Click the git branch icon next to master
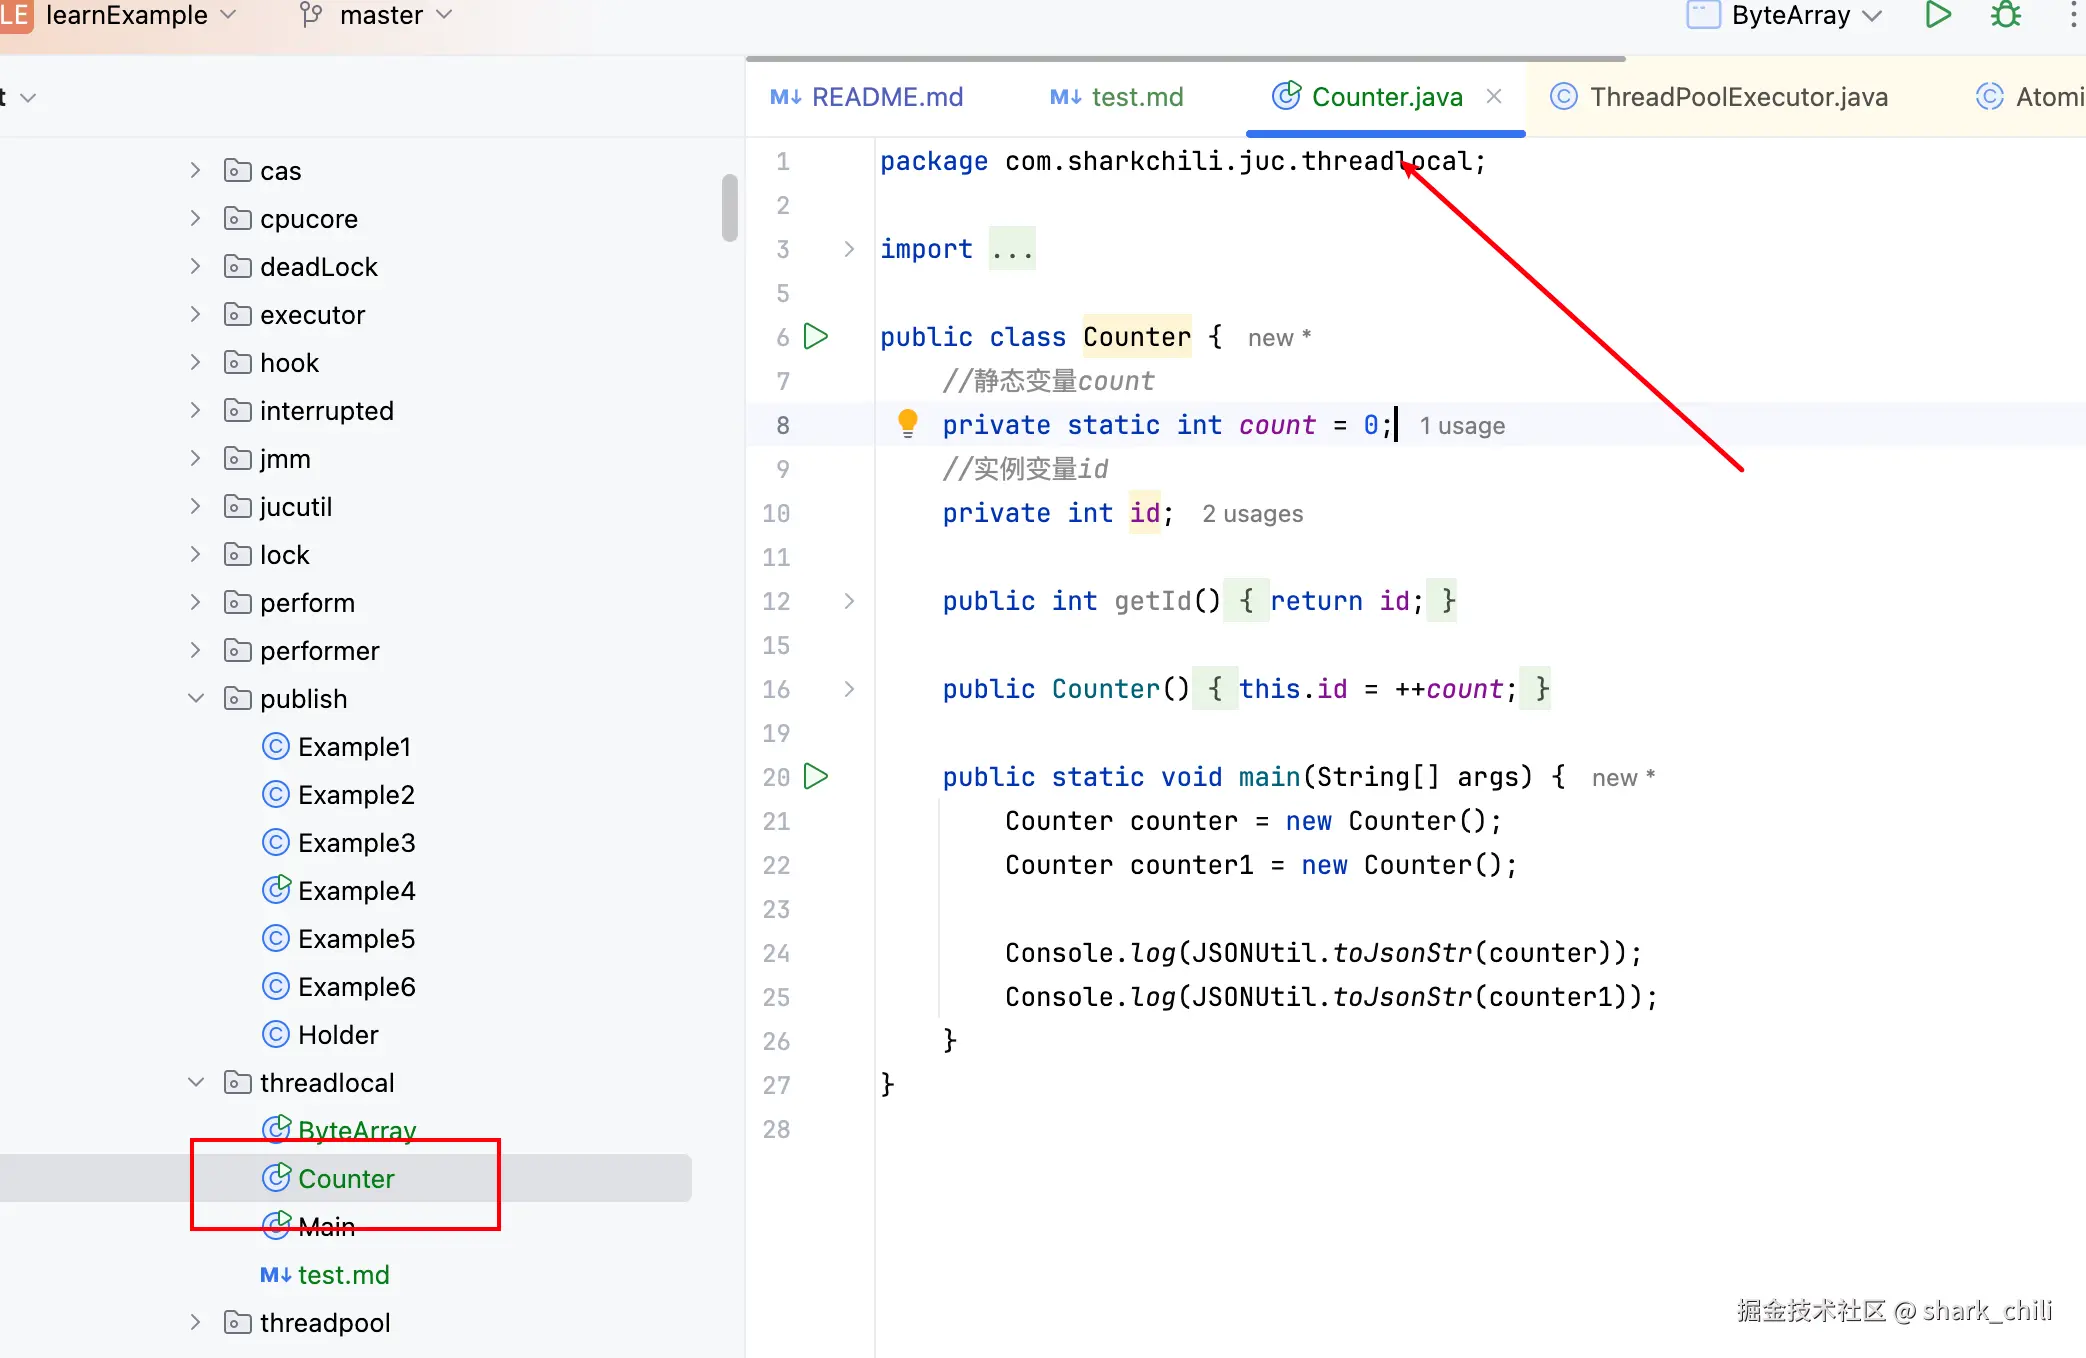The height and width of the screenshot is (1358, 2086). [x=311, y=15]
